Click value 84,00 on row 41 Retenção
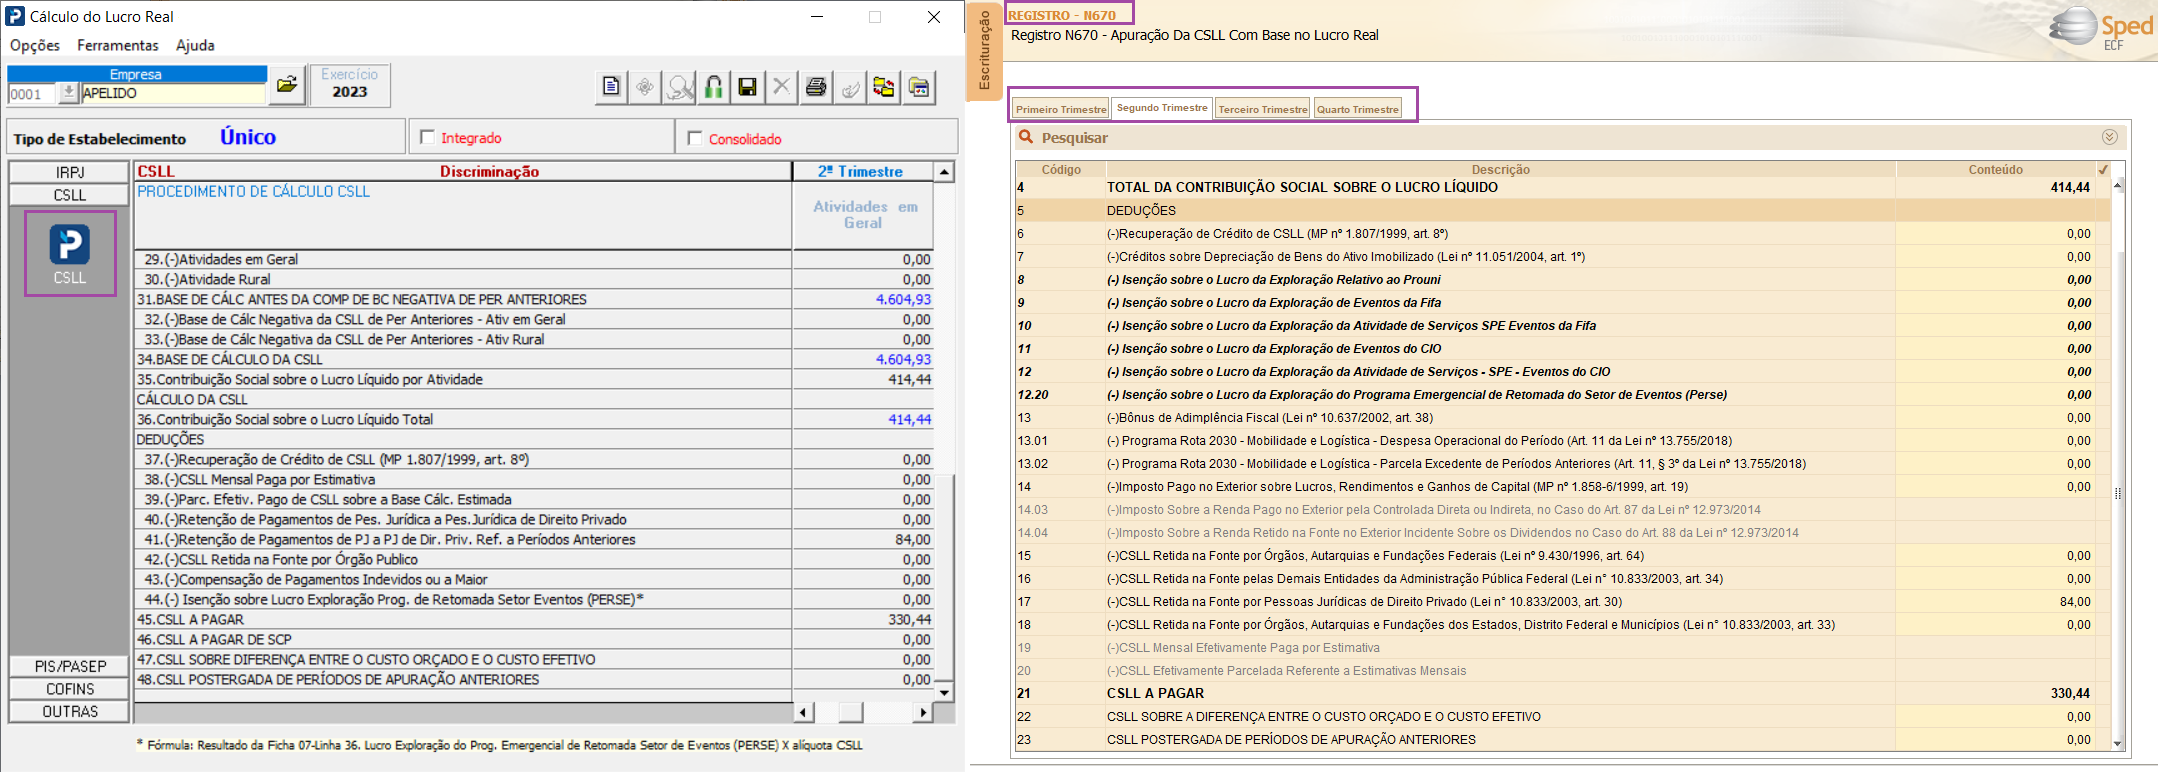 coord(913,539)
